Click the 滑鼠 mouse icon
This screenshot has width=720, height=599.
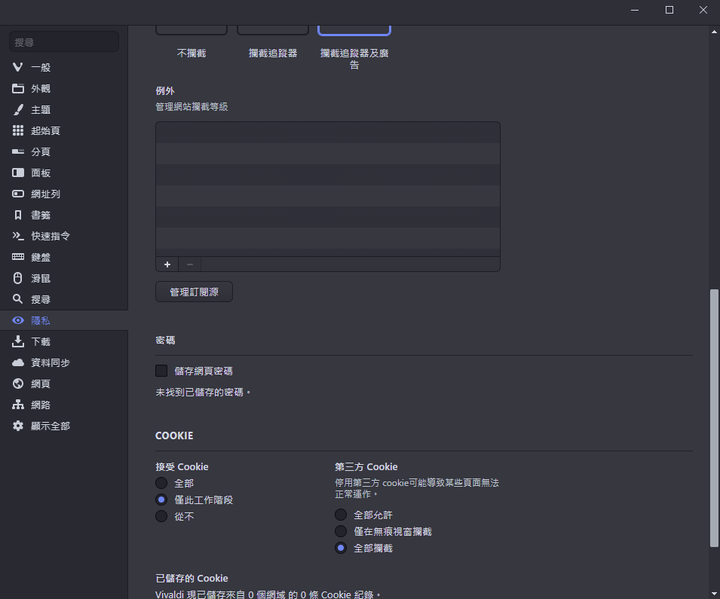18,278
